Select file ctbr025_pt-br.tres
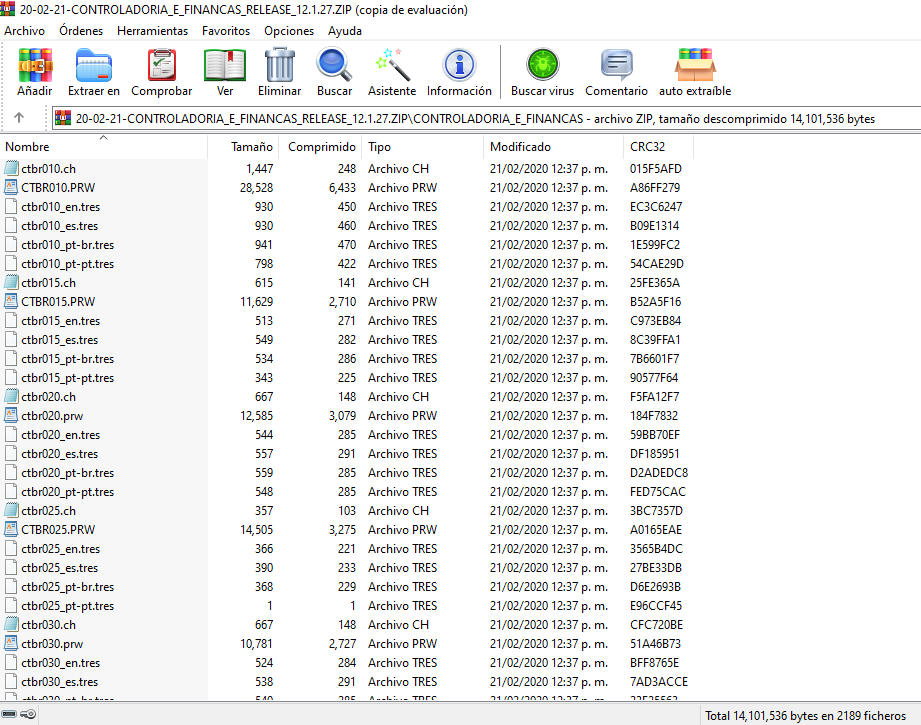 tap(68, 586)
